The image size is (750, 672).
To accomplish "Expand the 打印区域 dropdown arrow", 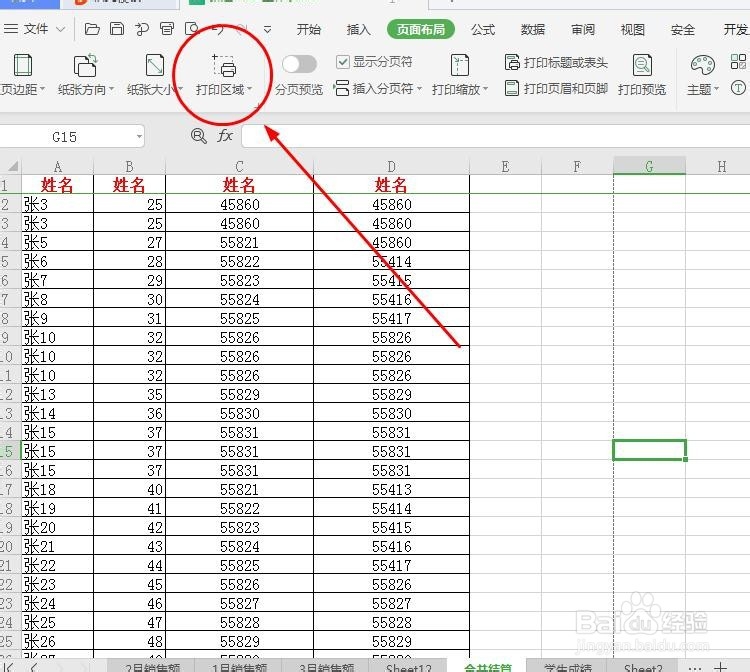I will (x=249, y=89).
